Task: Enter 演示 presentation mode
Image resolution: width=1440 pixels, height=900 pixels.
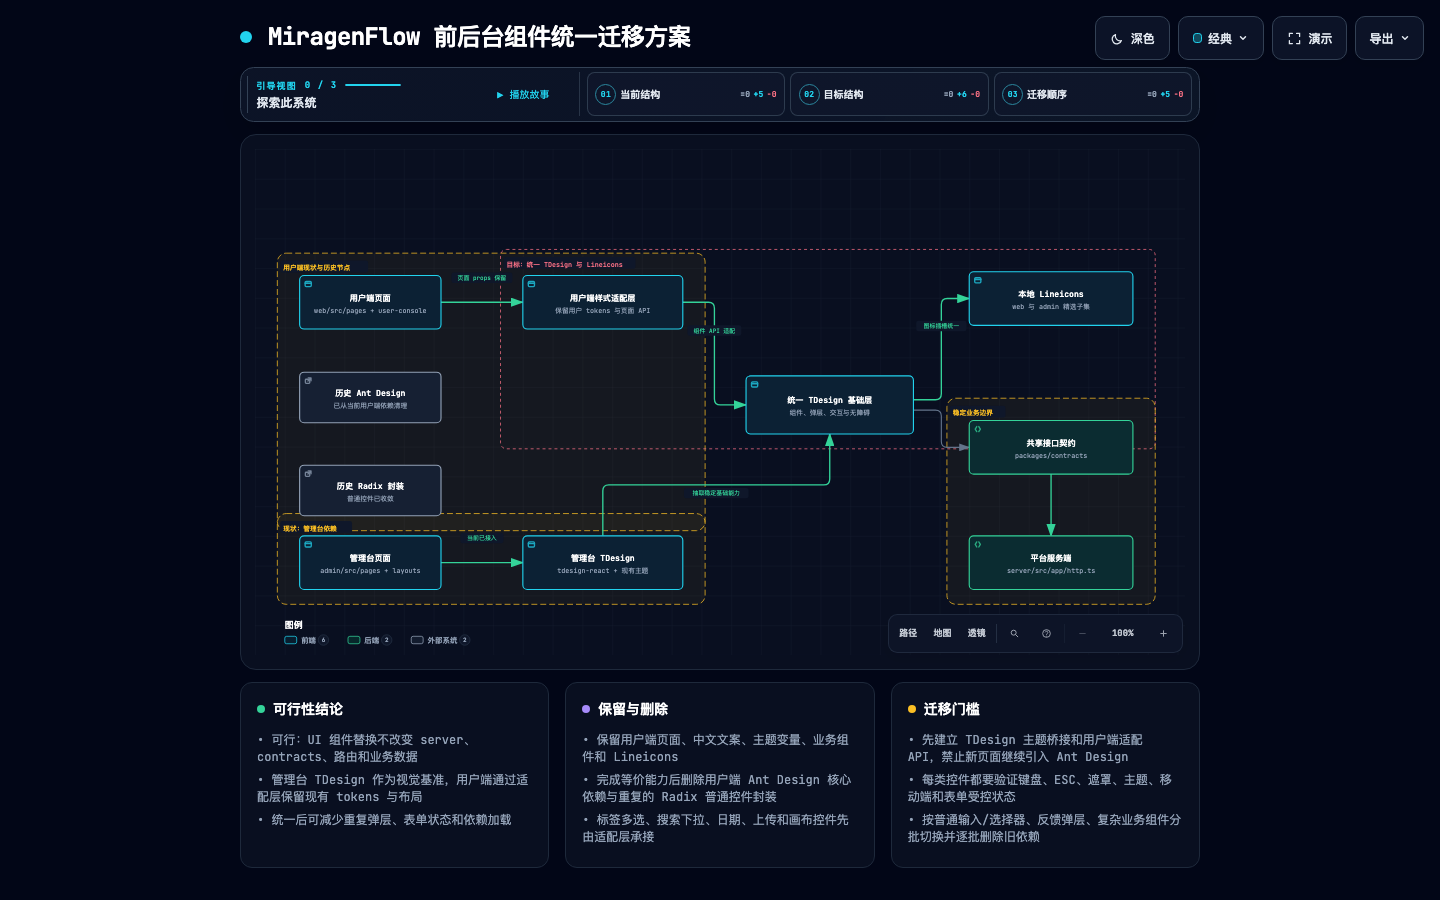Action: point(1310,38)
